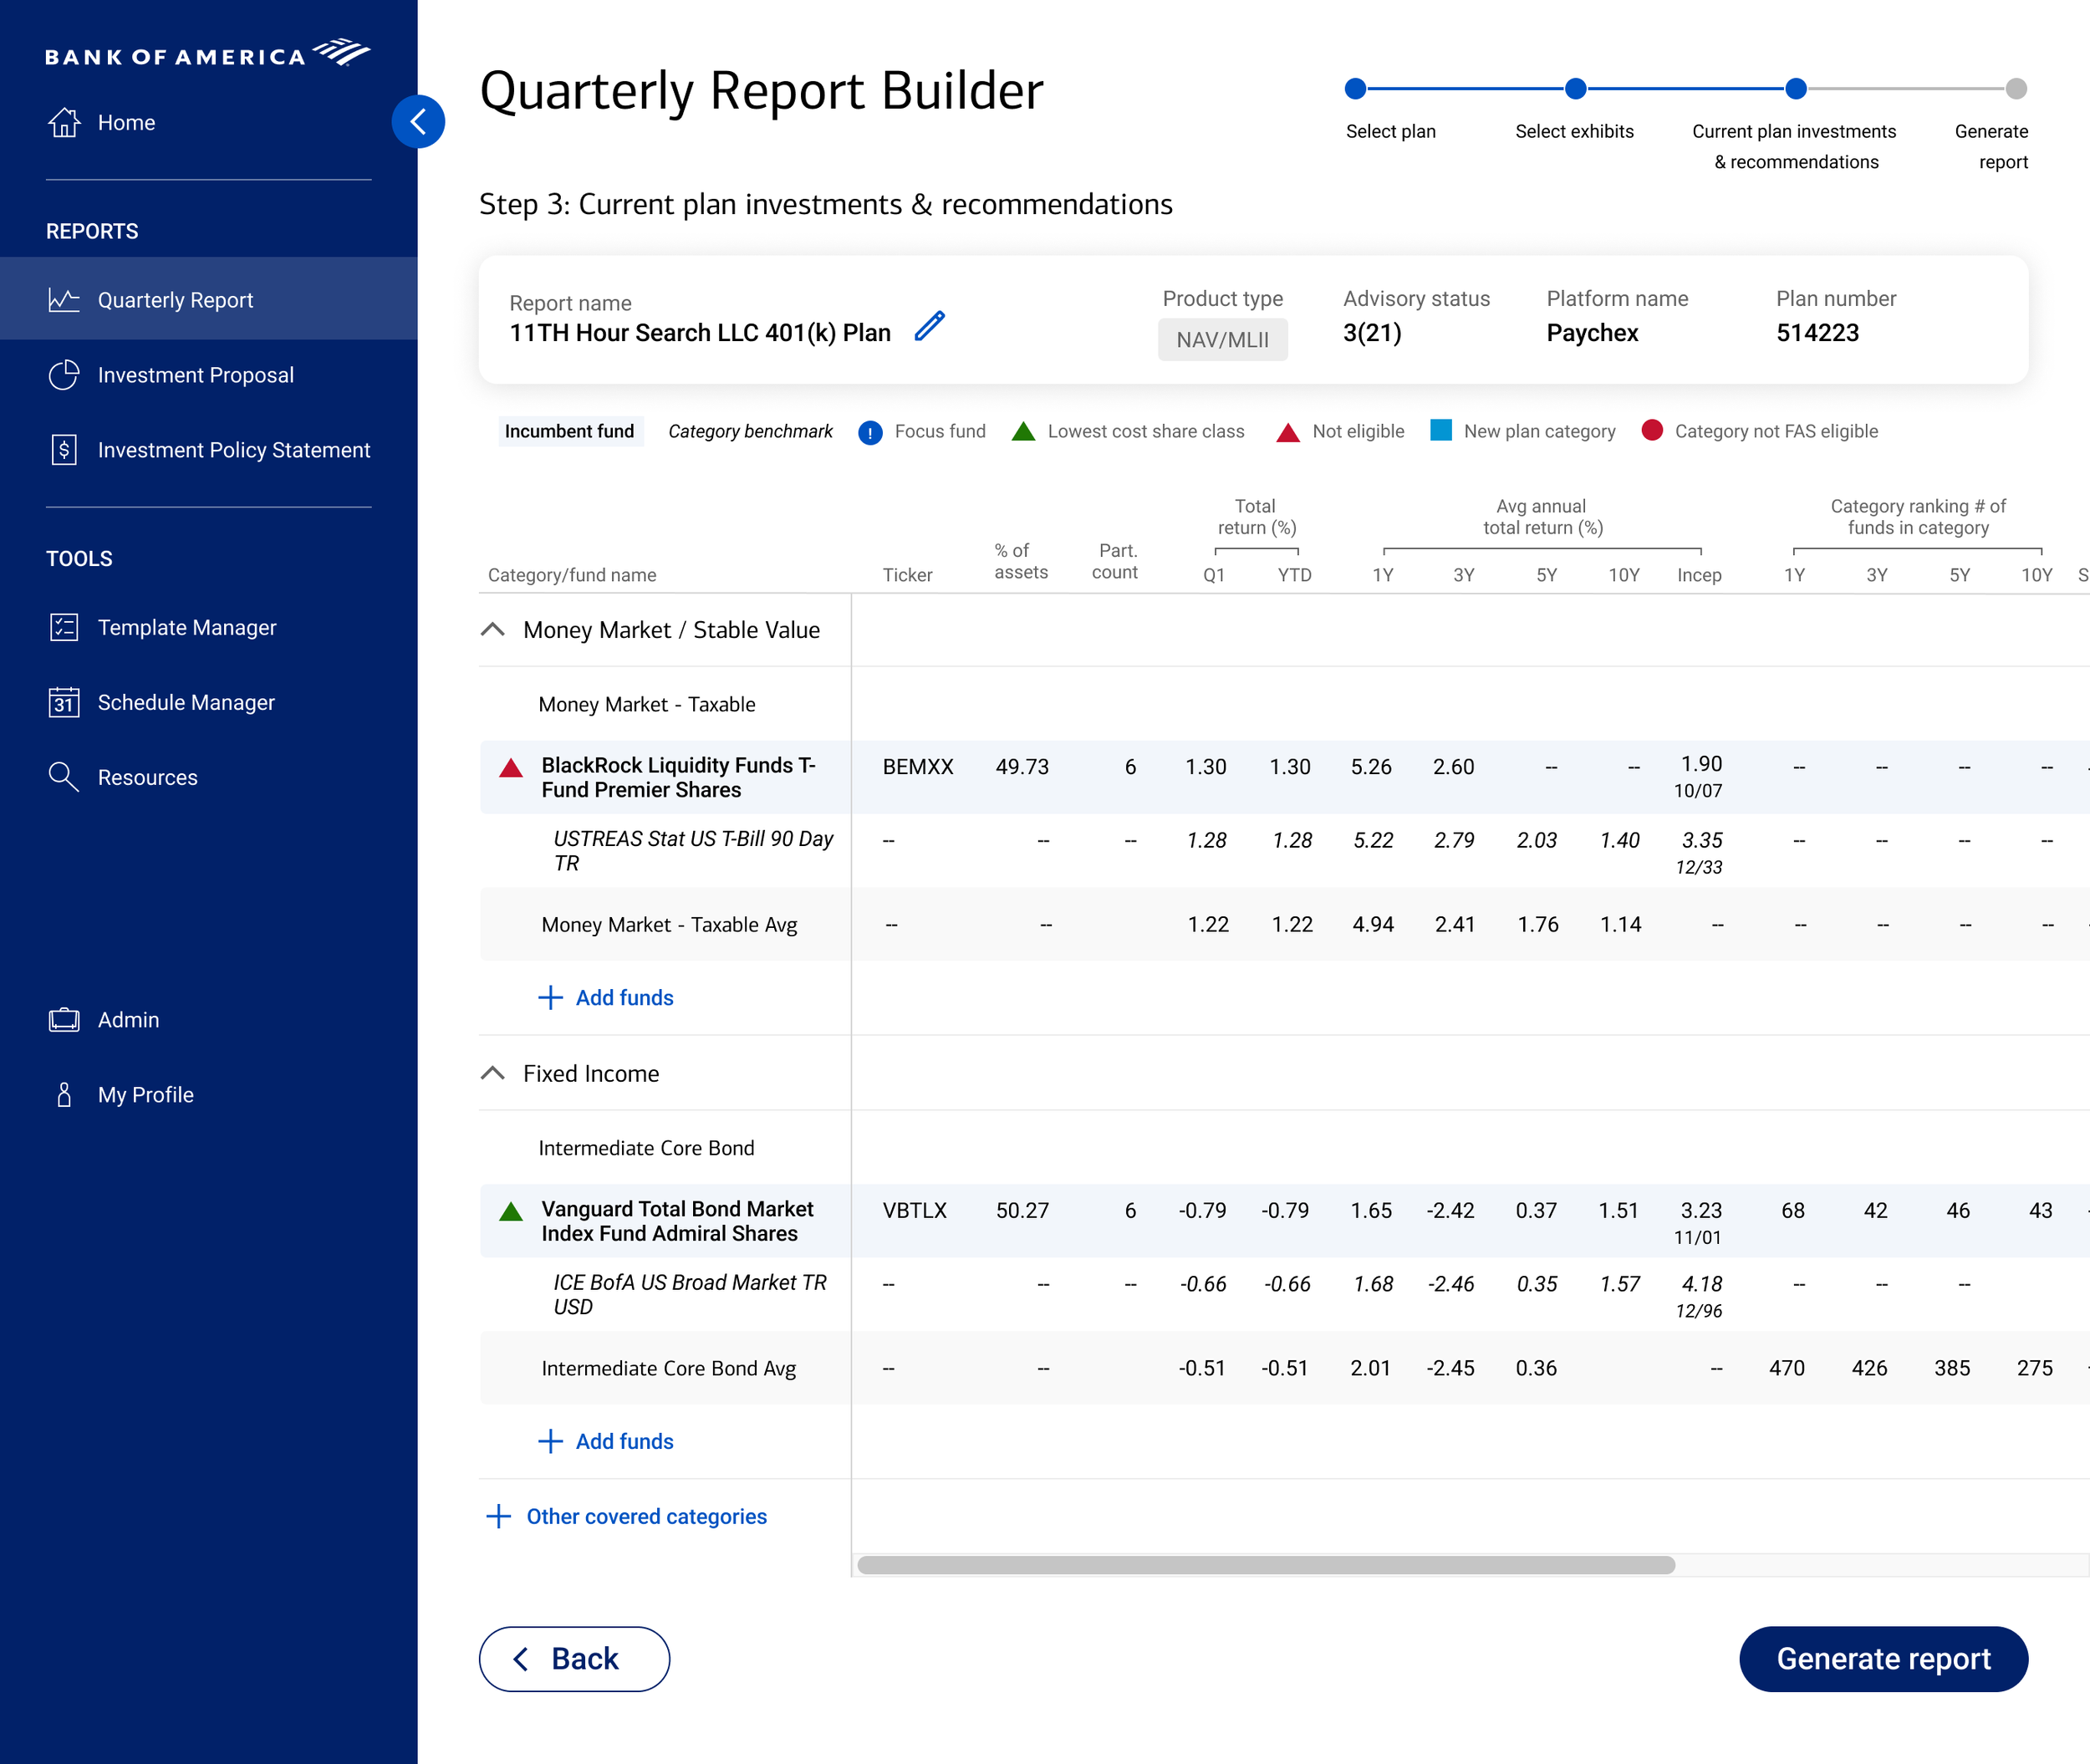Collapse the navigation sidebar with the chevron
Screen dimensions: 2090x1764
(419, 121)
